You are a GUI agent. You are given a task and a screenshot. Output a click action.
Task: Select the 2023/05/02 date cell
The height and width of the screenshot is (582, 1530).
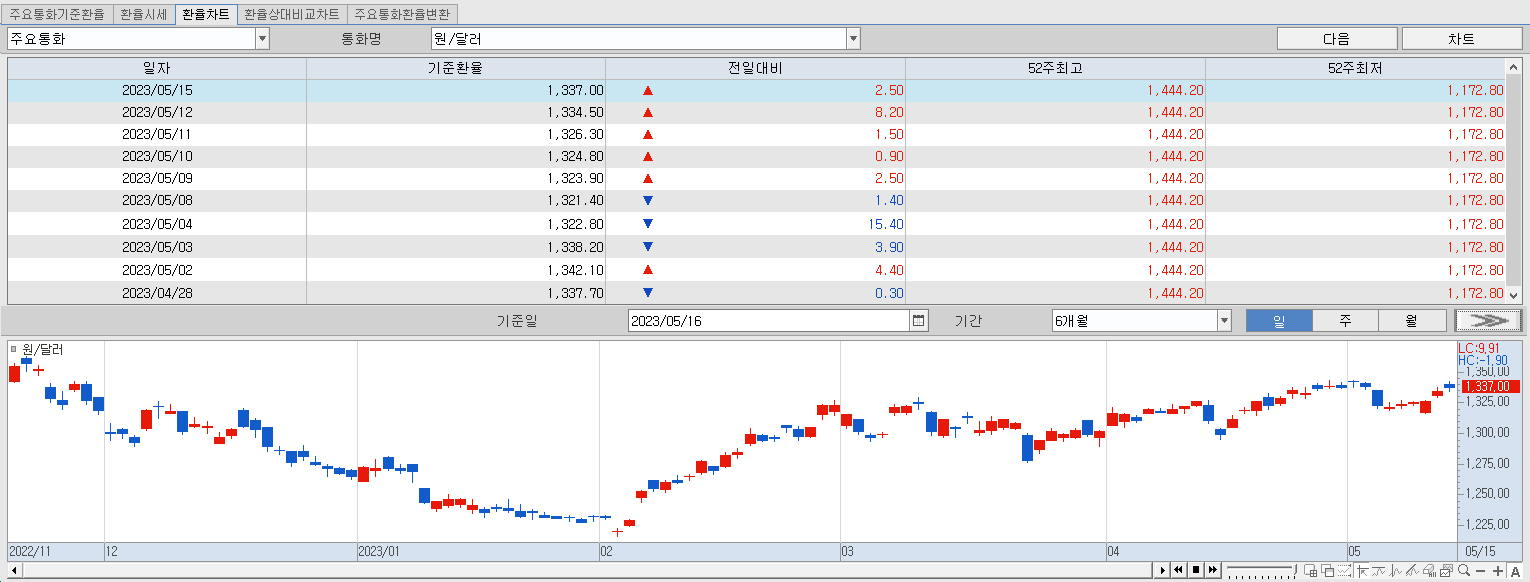[157, 270]
